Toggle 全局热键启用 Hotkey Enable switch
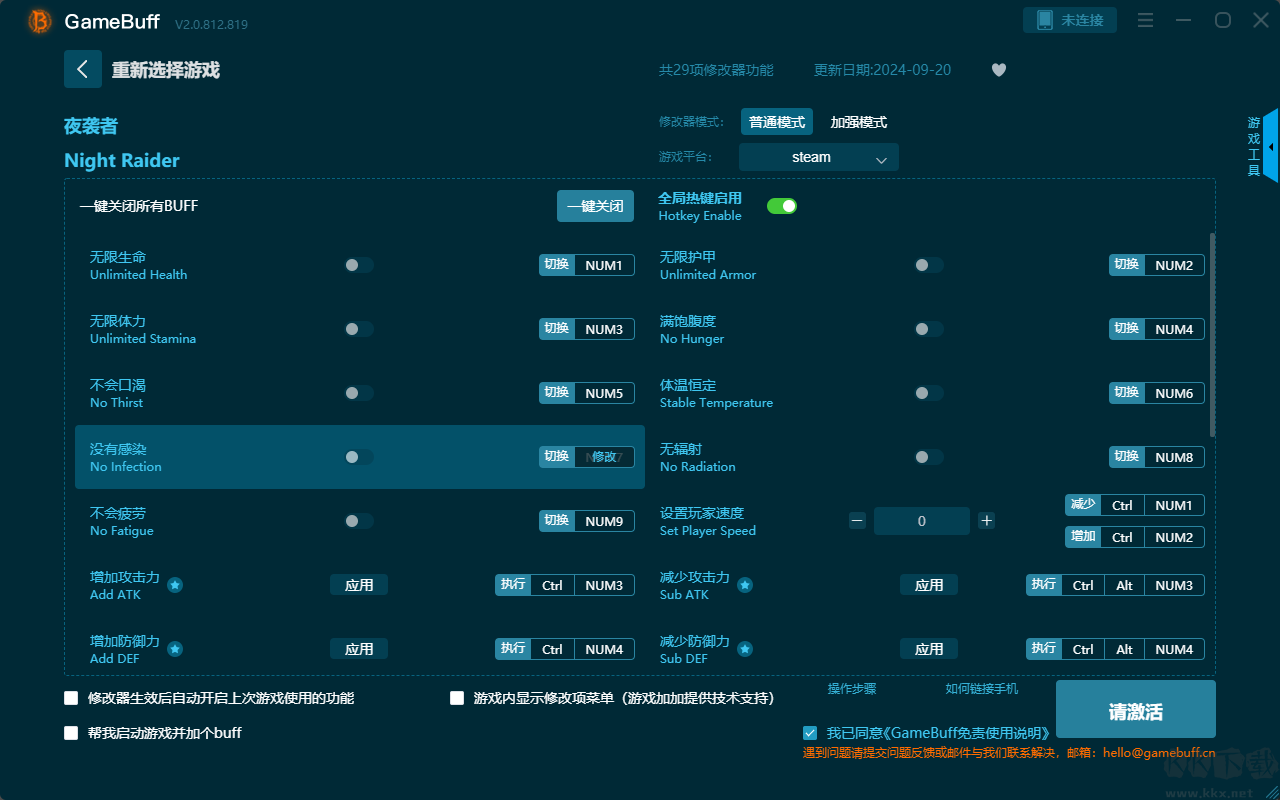The width and height of the screenshot is (1280, 800). click(x=782, y=206)
